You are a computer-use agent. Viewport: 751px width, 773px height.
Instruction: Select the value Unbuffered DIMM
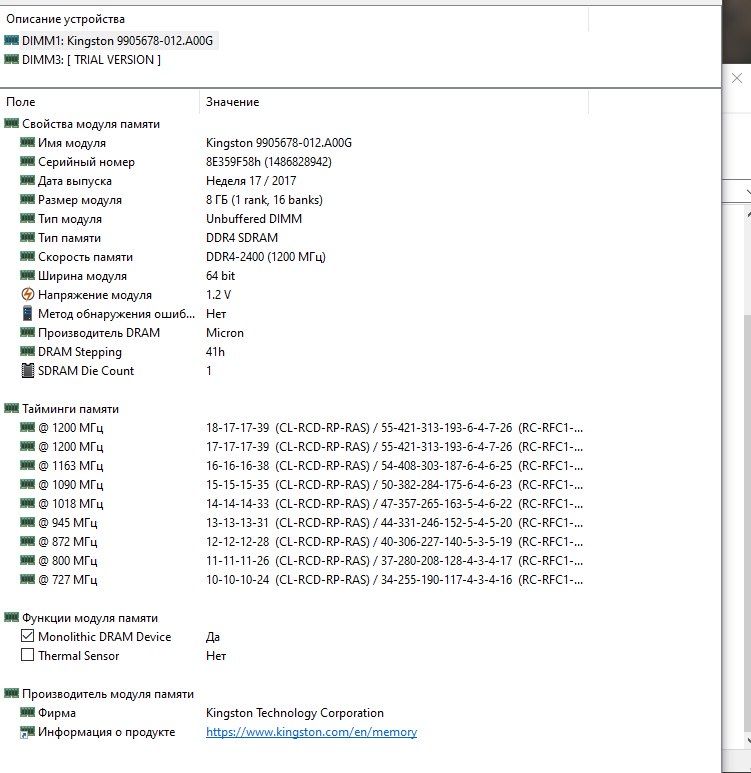point(254,218)
